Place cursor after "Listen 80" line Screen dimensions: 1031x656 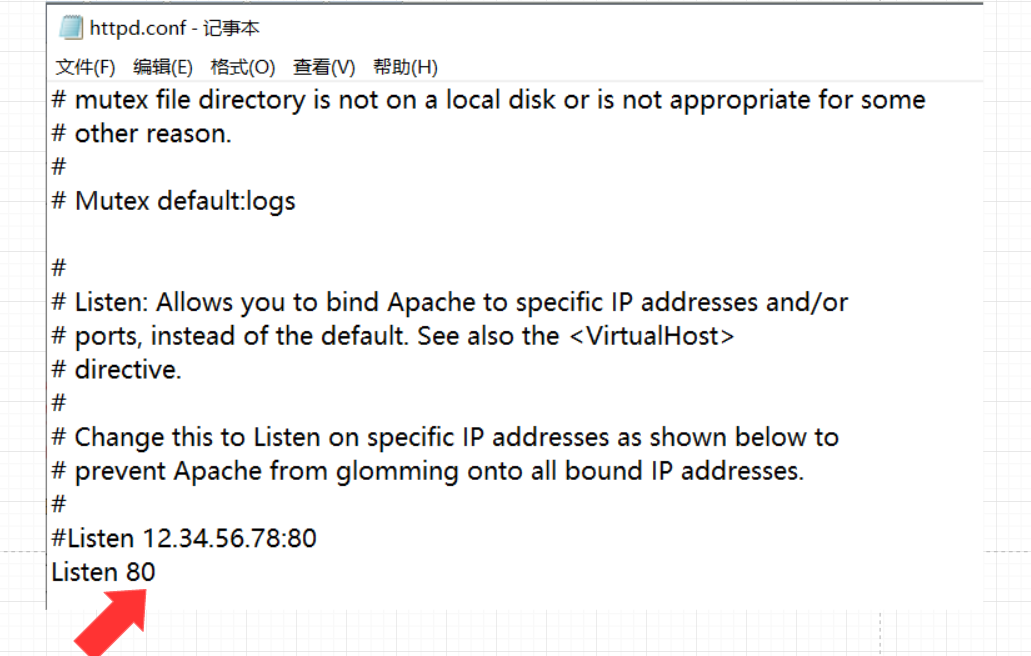[157, 573]
